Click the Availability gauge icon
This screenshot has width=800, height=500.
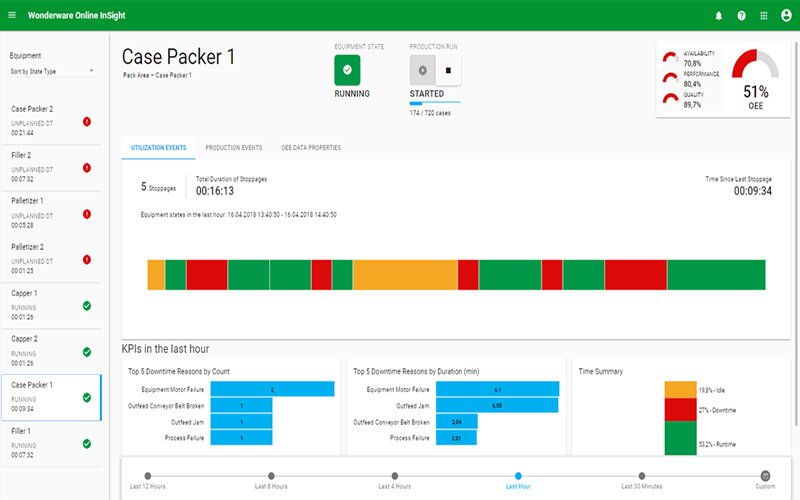670,57
